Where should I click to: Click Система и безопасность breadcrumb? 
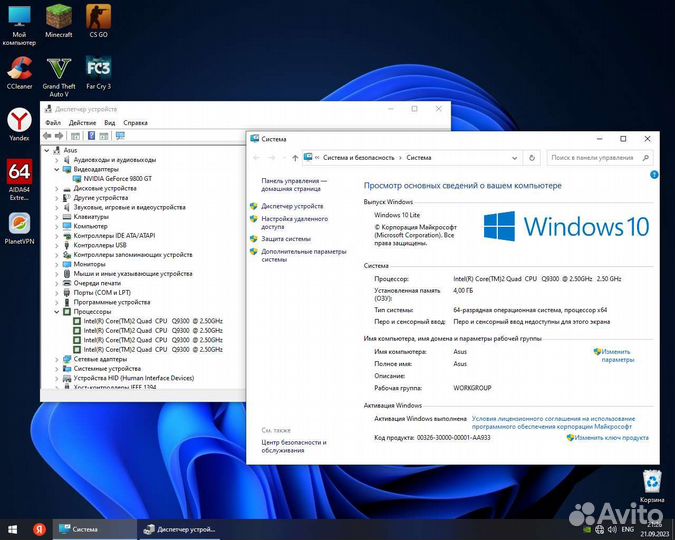pyautogui.click(x=358, y=158)
